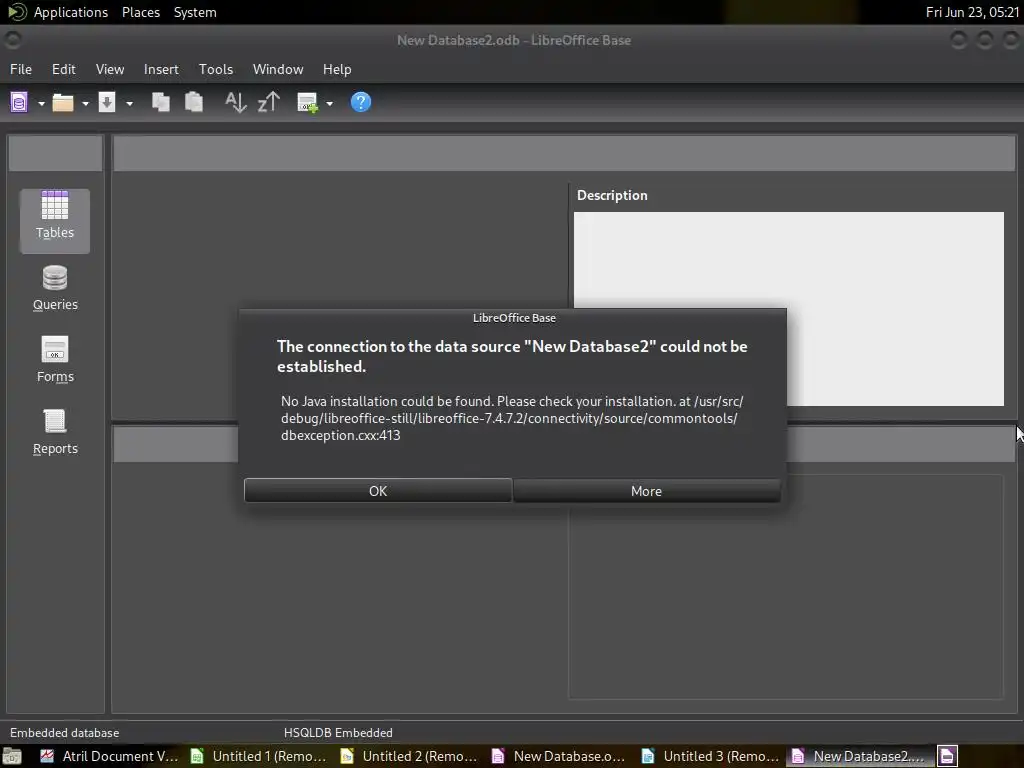Open the Insert menu
Screen dimensions: 1024x768
tap(161, 69)
